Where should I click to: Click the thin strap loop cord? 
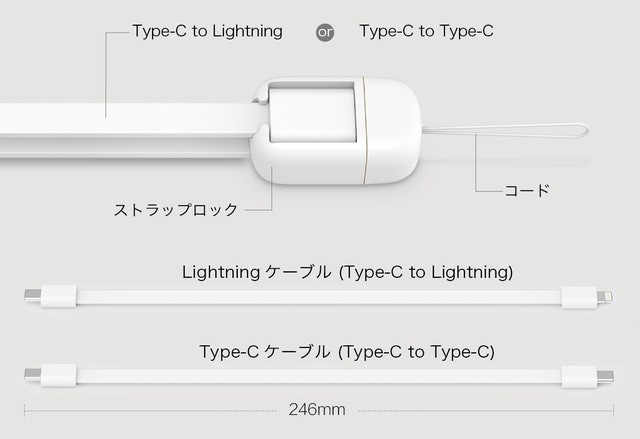click(x=520, y=135)
